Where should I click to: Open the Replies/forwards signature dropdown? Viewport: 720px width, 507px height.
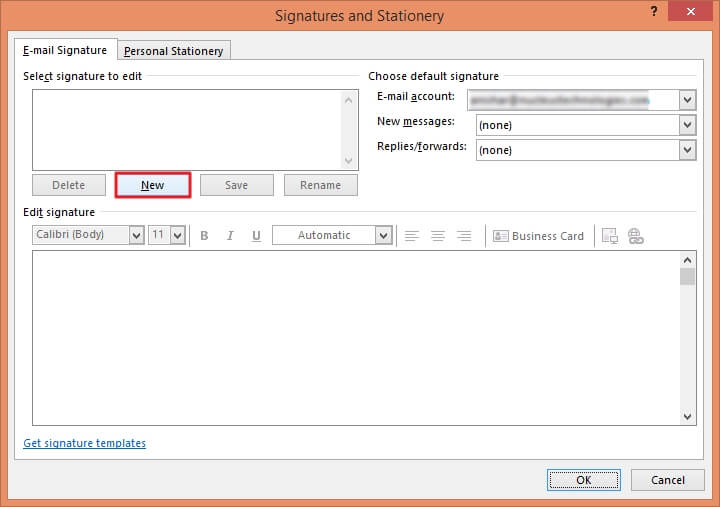(x=687, y=150)
